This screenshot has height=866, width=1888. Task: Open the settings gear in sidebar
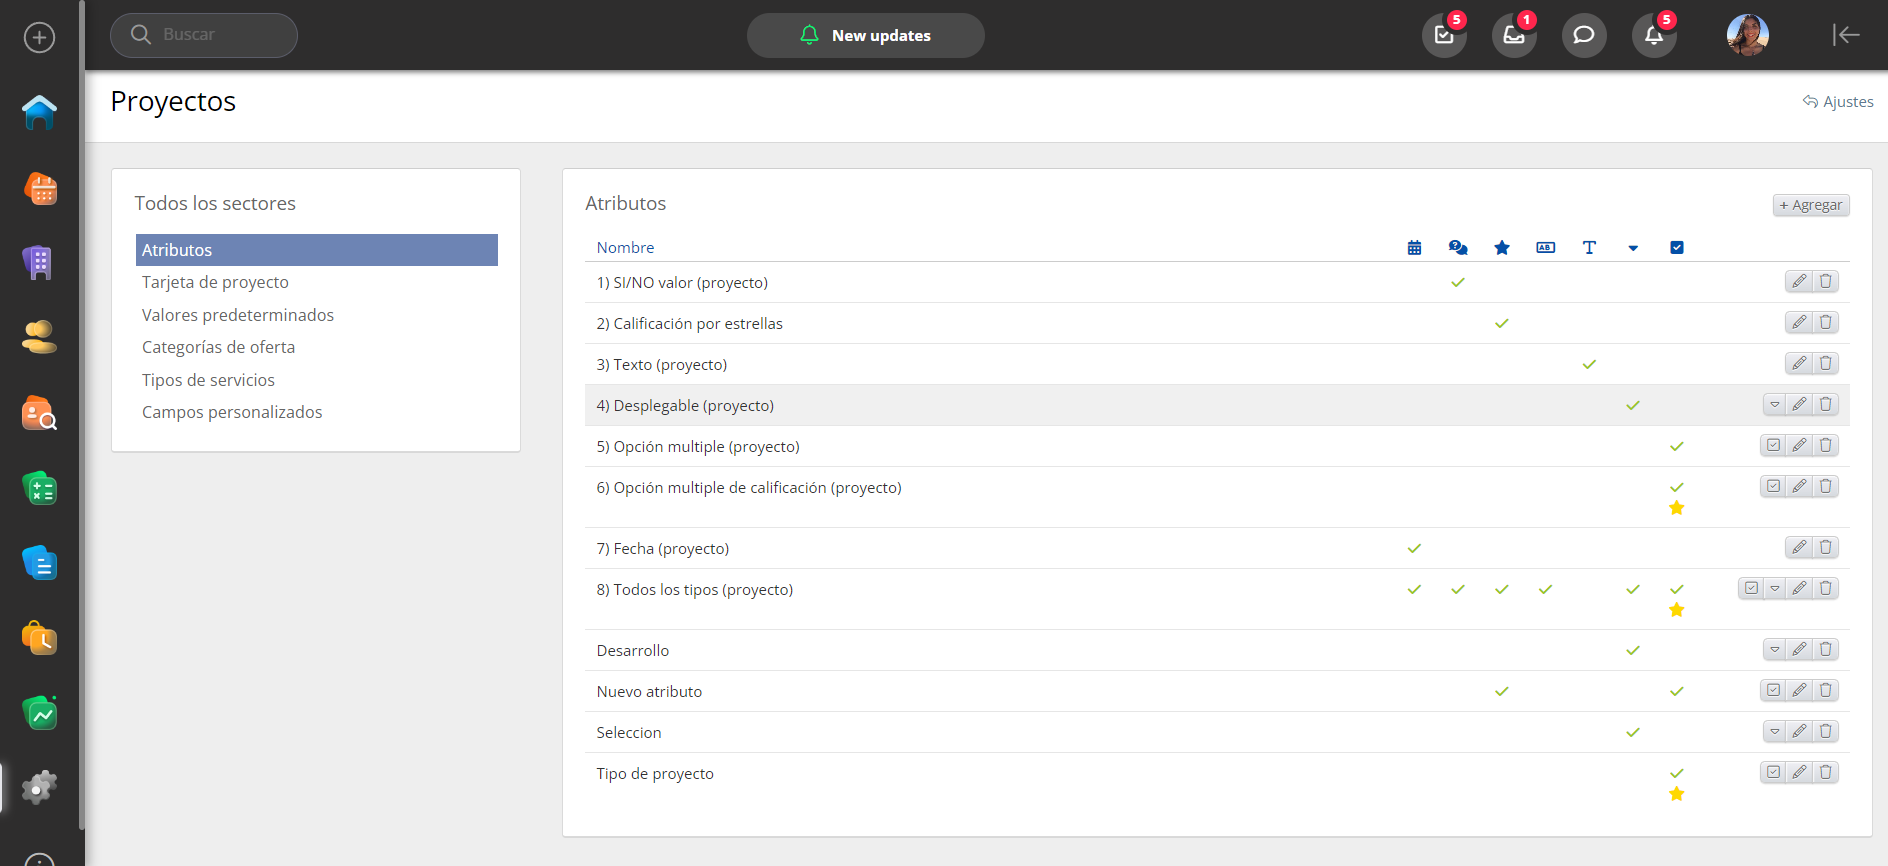click(40, 788)
